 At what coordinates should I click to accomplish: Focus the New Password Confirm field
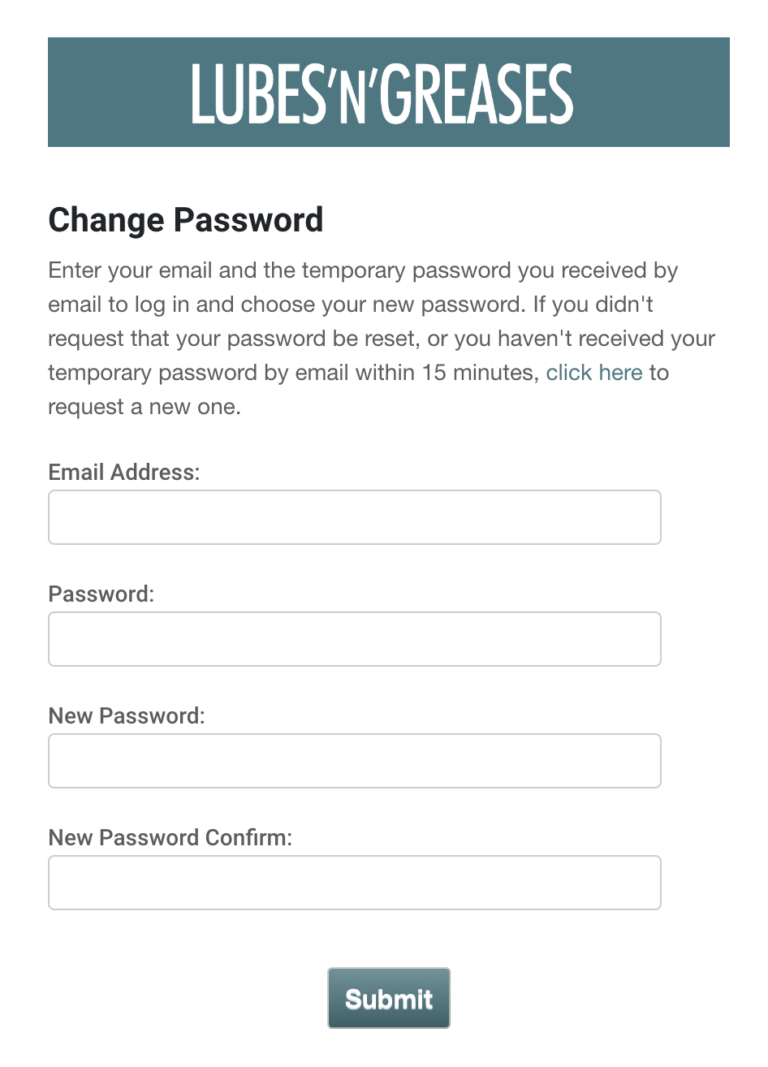(x=354, y=883)
